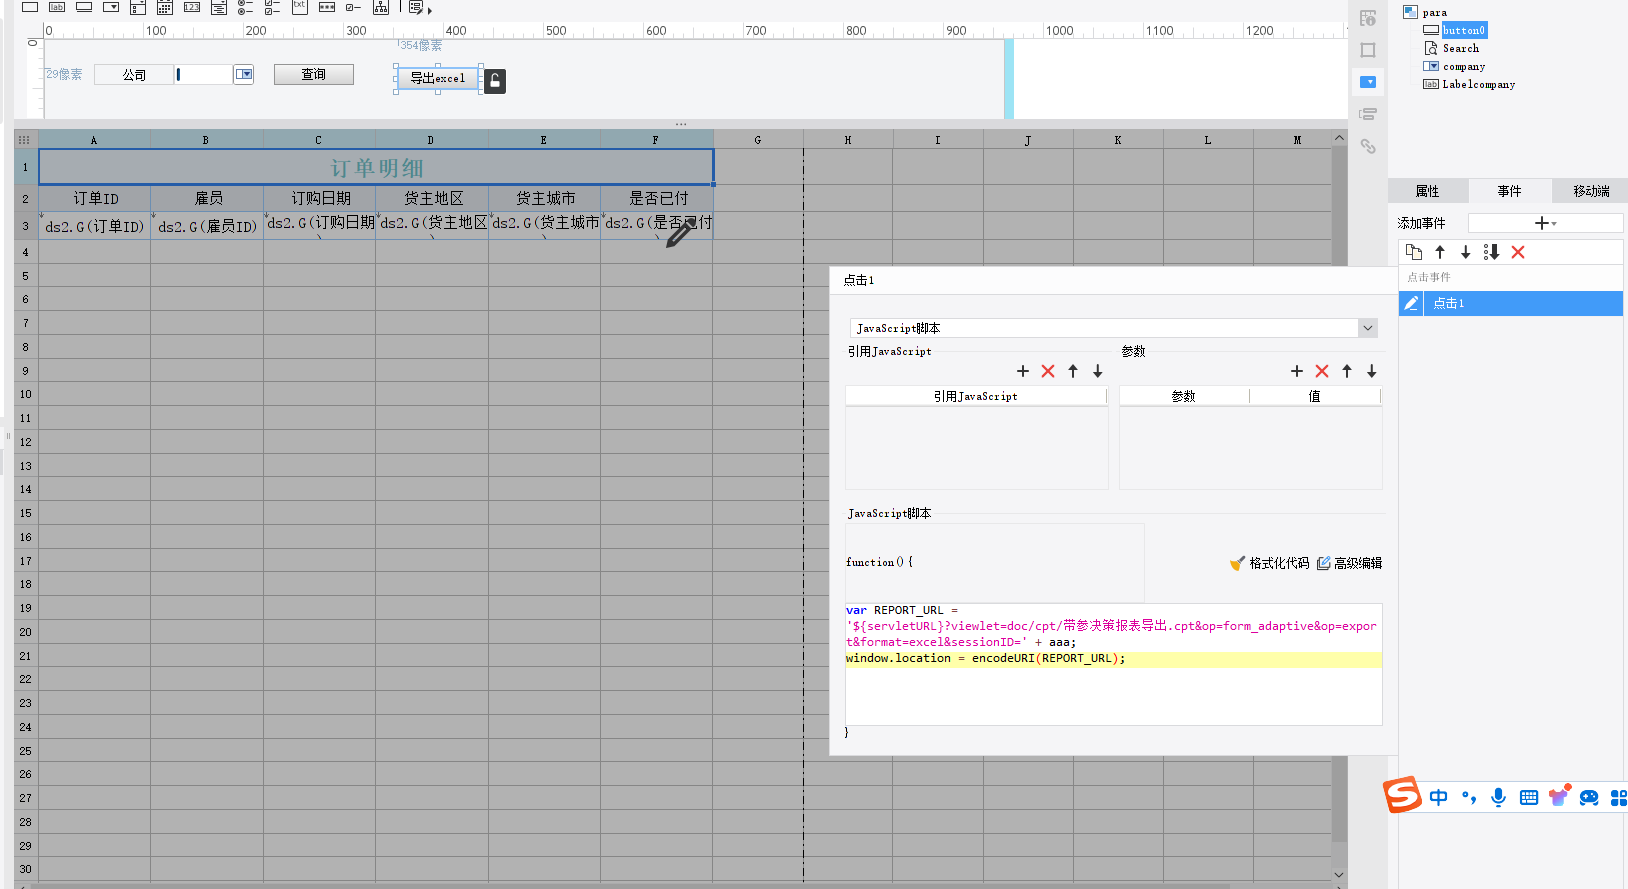
Task: Move event down in event list
Action: (1466, 252)
